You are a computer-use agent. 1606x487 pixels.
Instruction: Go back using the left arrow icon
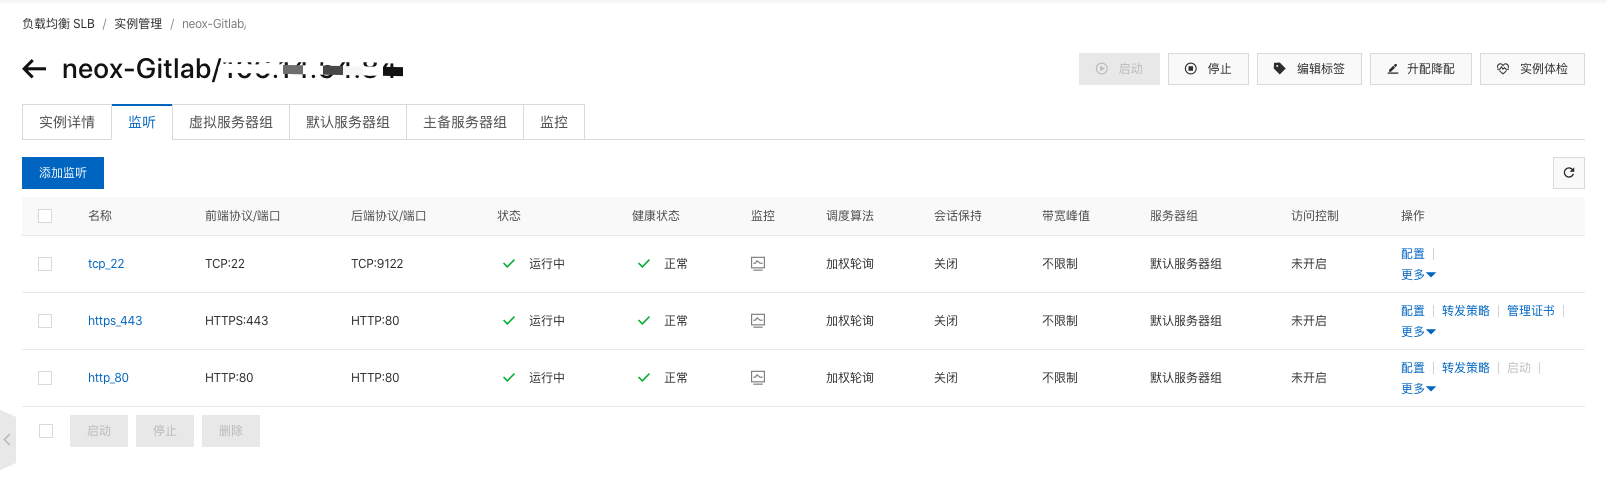(34, 69)
